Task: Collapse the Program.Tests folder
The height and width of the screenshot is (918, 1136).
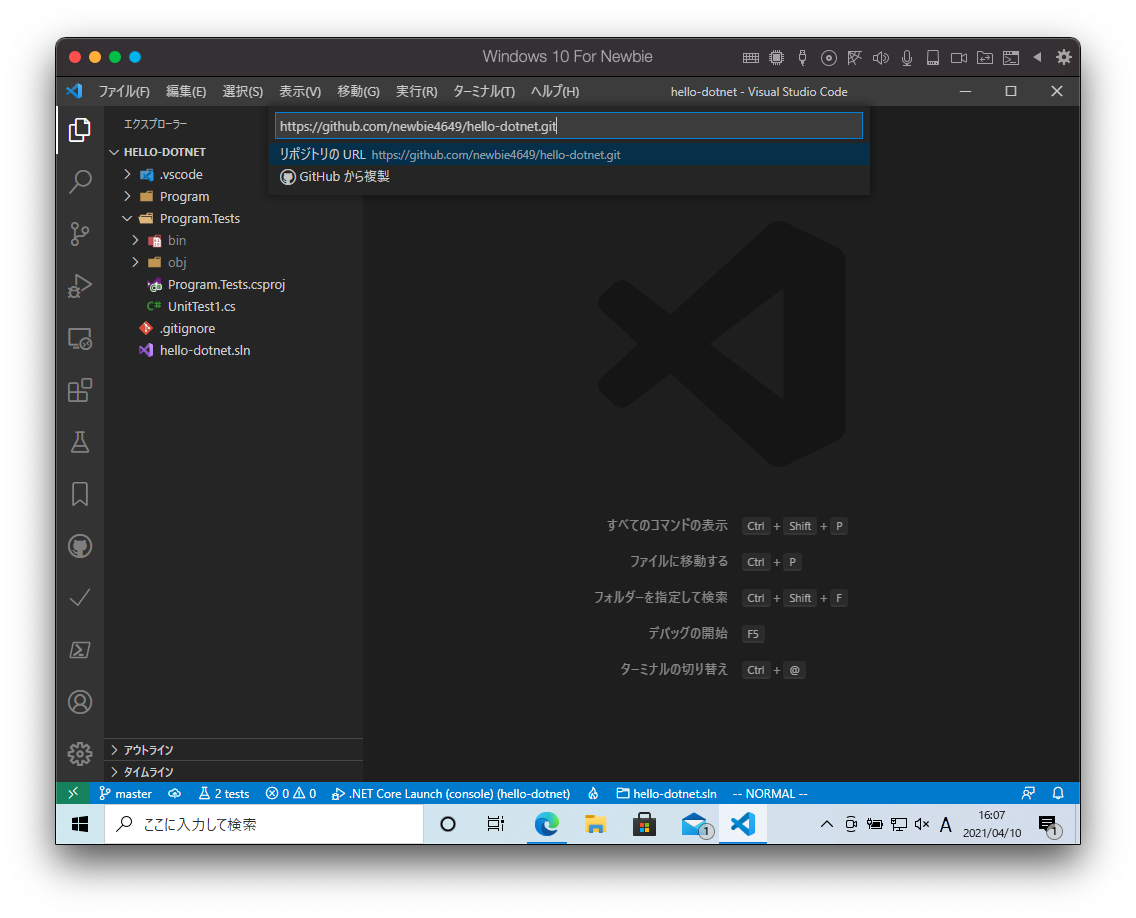Action: pos(128,218)
